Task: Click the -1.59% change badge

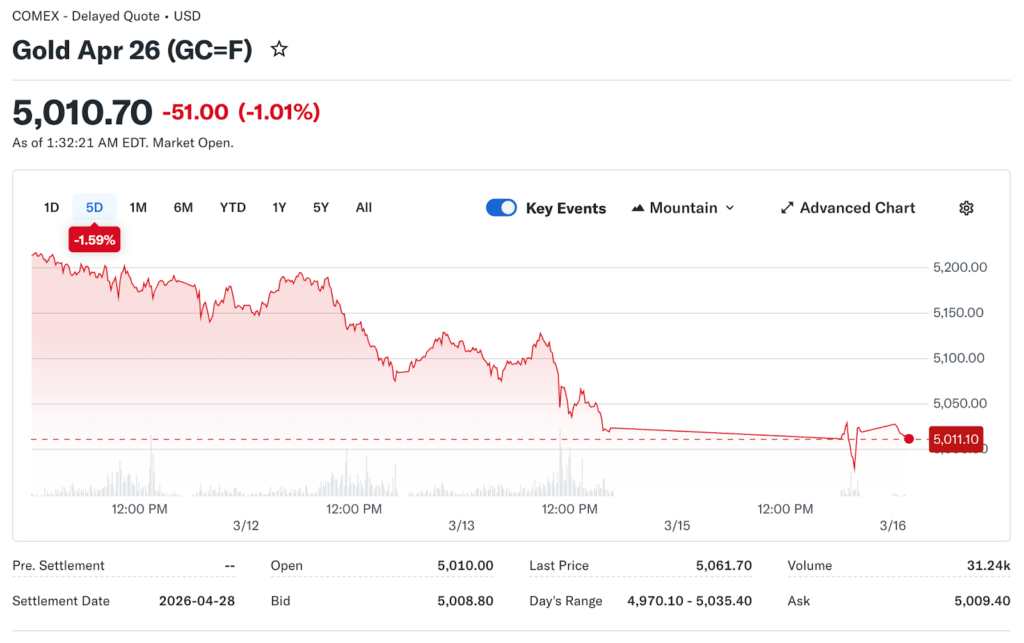Action: tap(94, 240)
